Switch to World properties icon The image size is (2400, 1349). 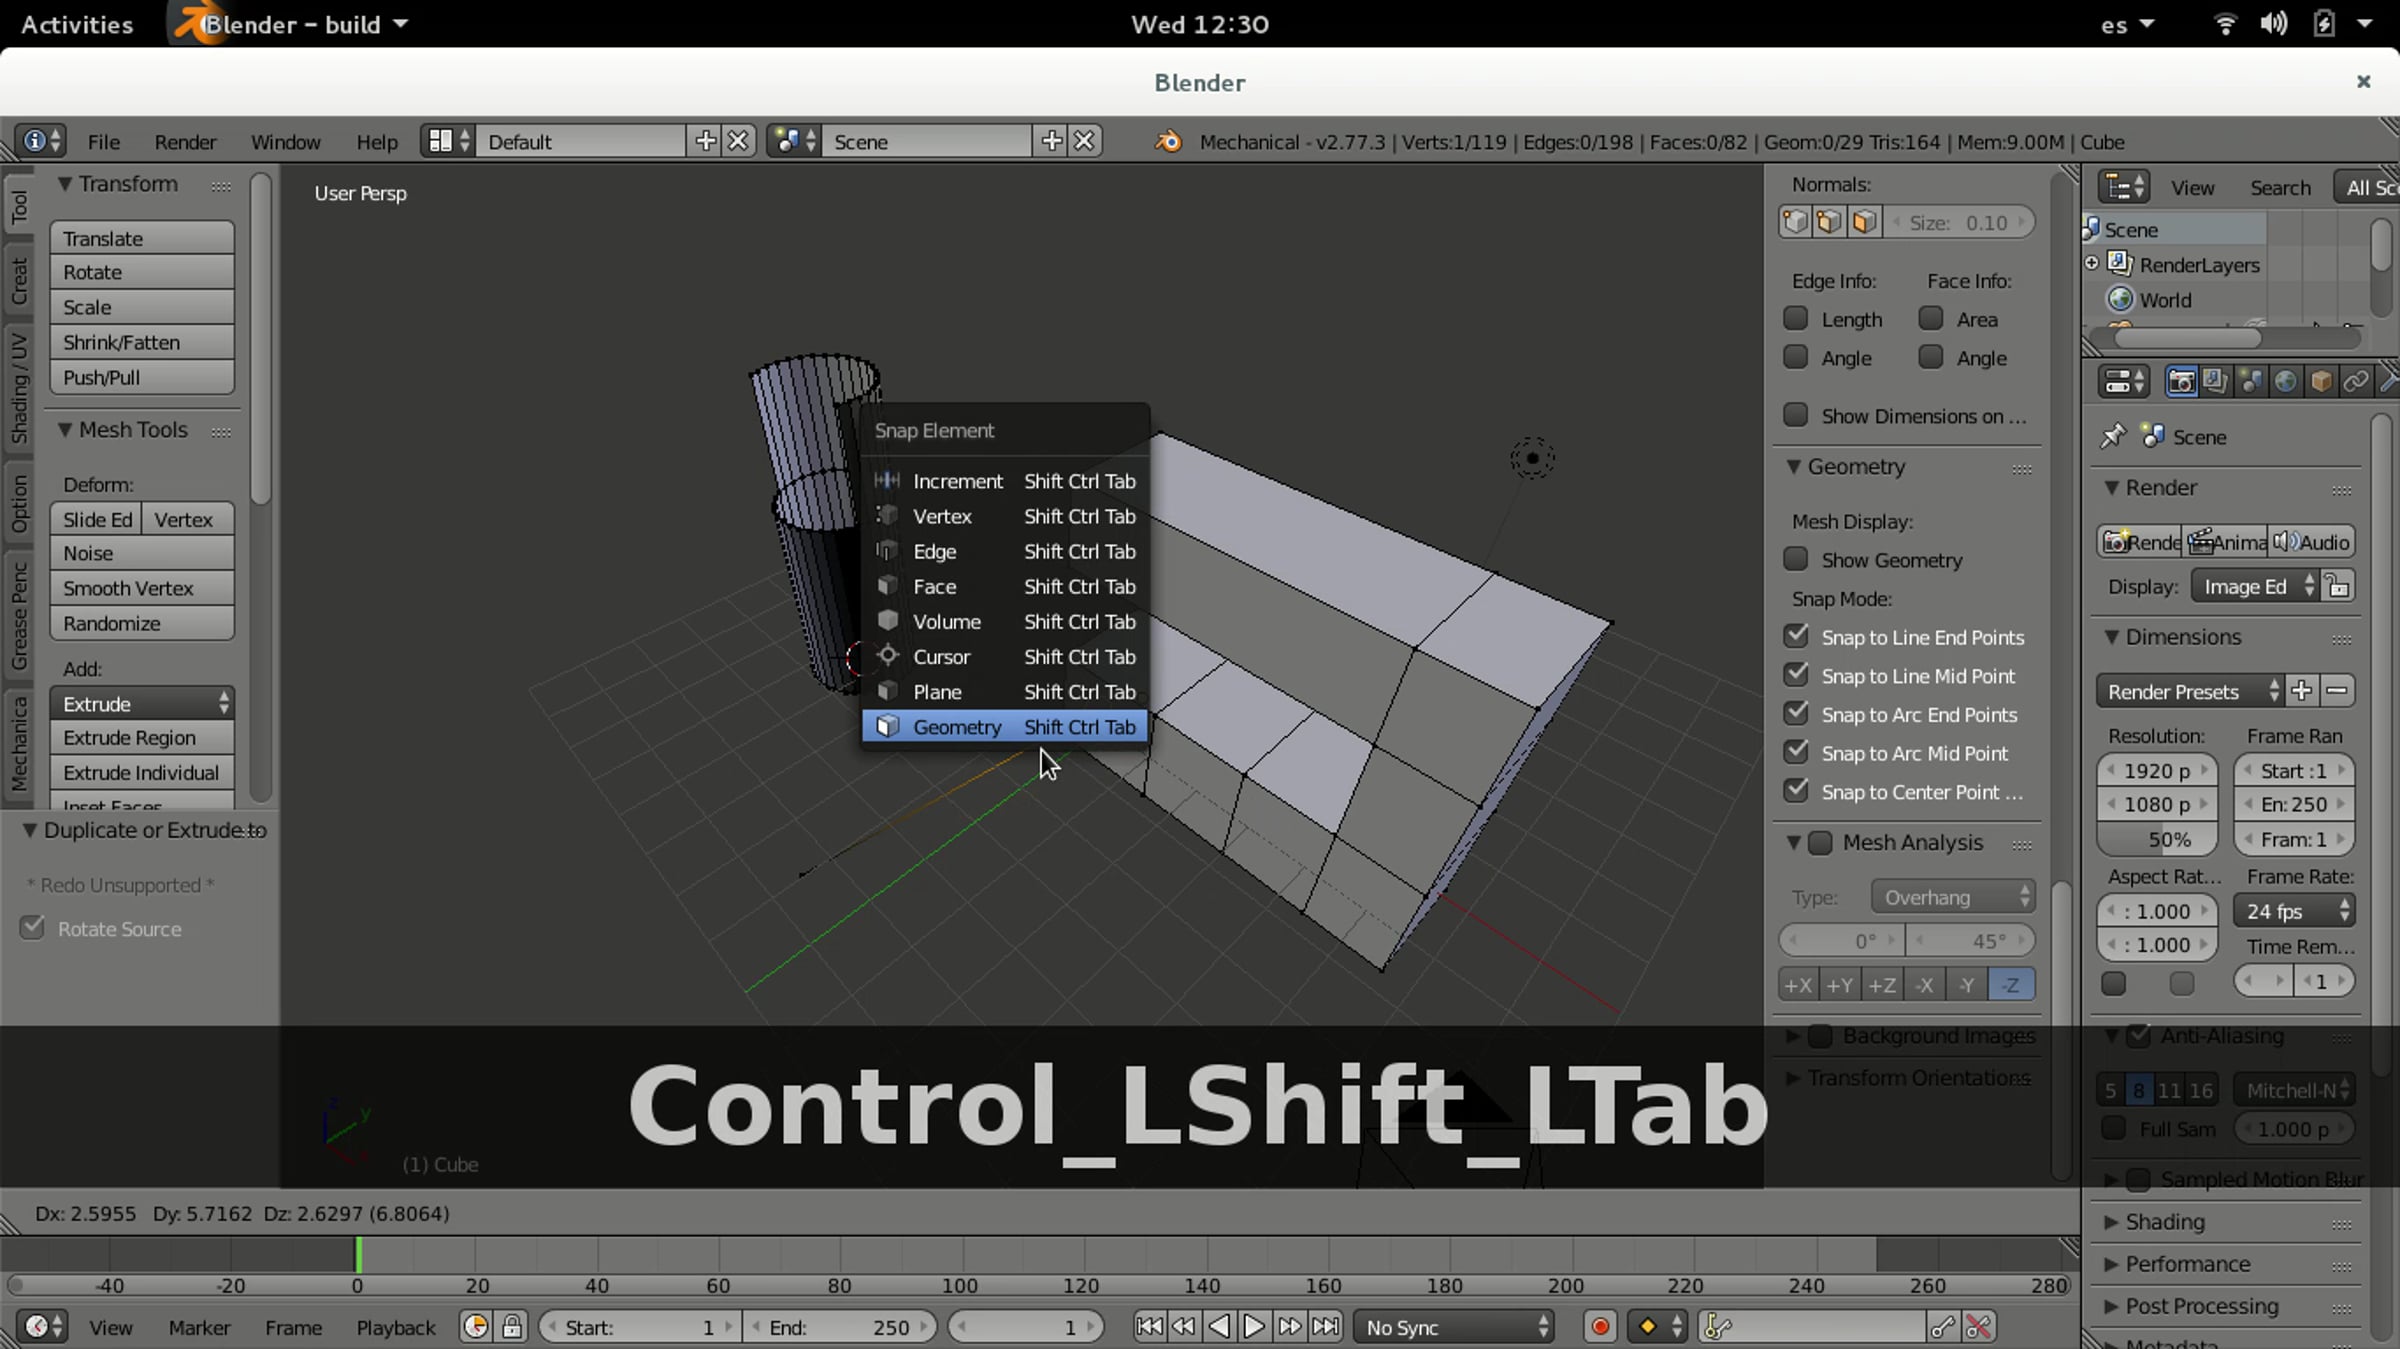[2285, 381]
